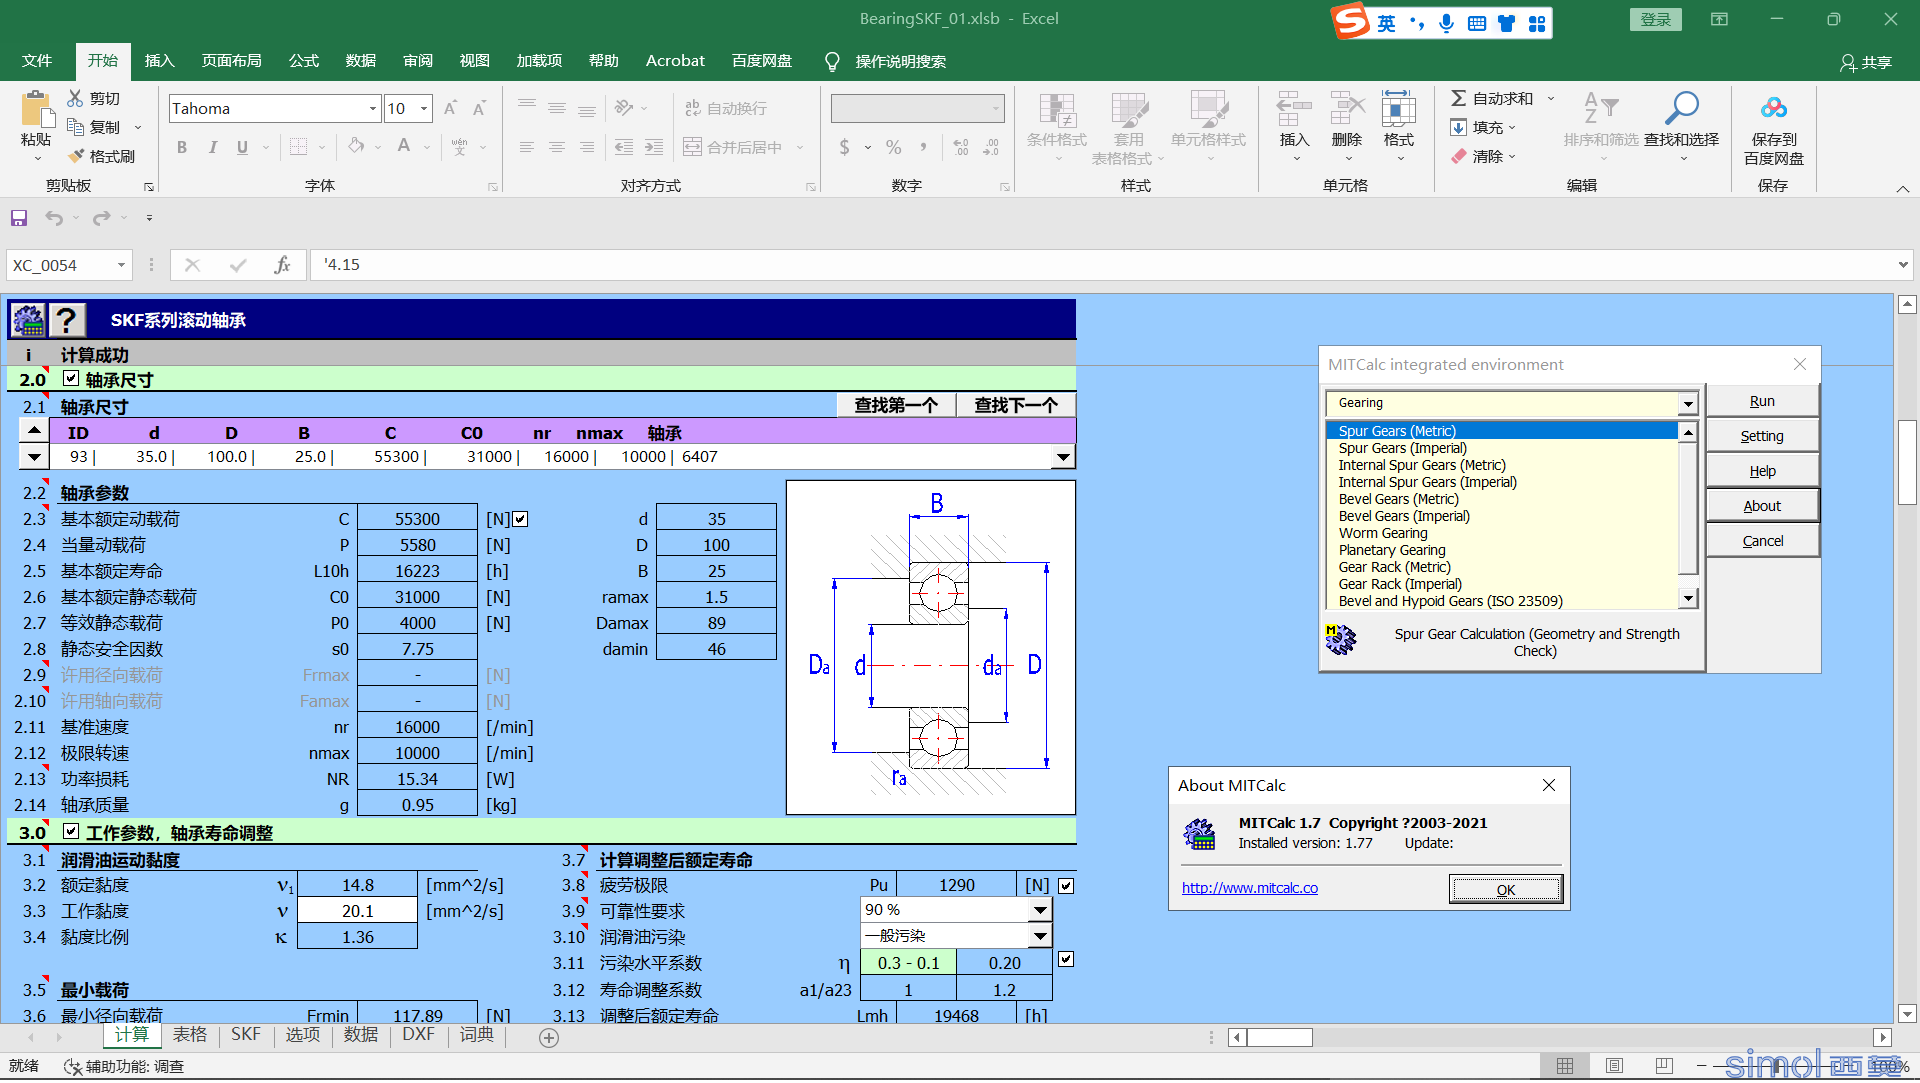The image size is (1920, 1083).
Task: Open the 插入 ribbon tab
Action: point(159,61)
